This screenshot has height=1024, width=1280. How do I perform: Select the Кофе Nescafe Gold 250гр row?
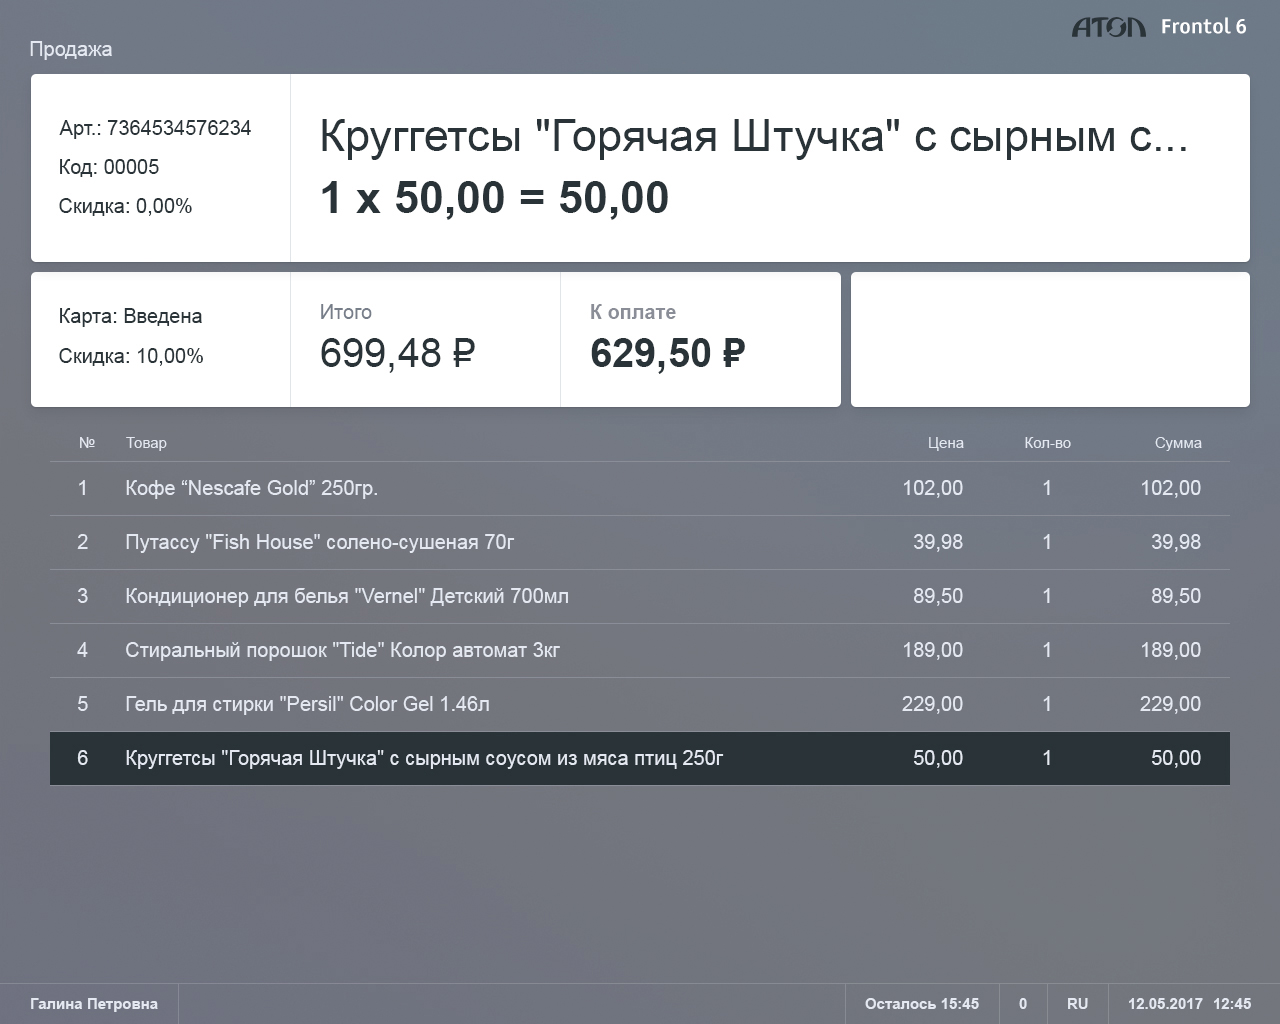640,488
